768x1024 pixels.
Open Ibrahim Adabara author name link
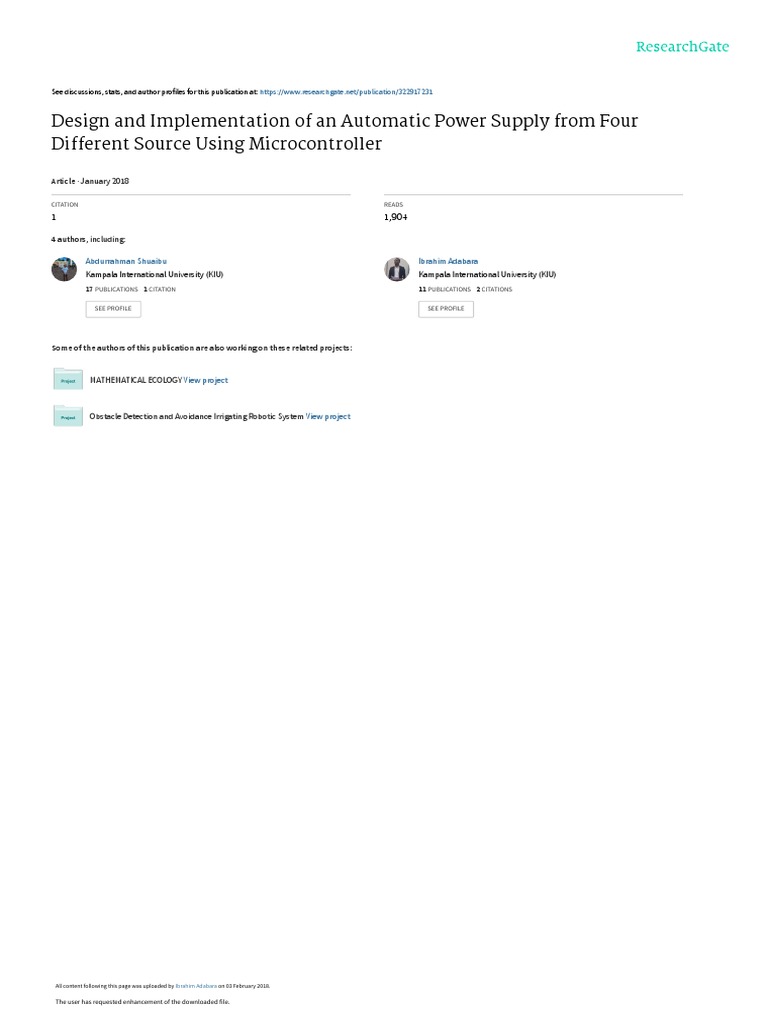tap(448, 261)
